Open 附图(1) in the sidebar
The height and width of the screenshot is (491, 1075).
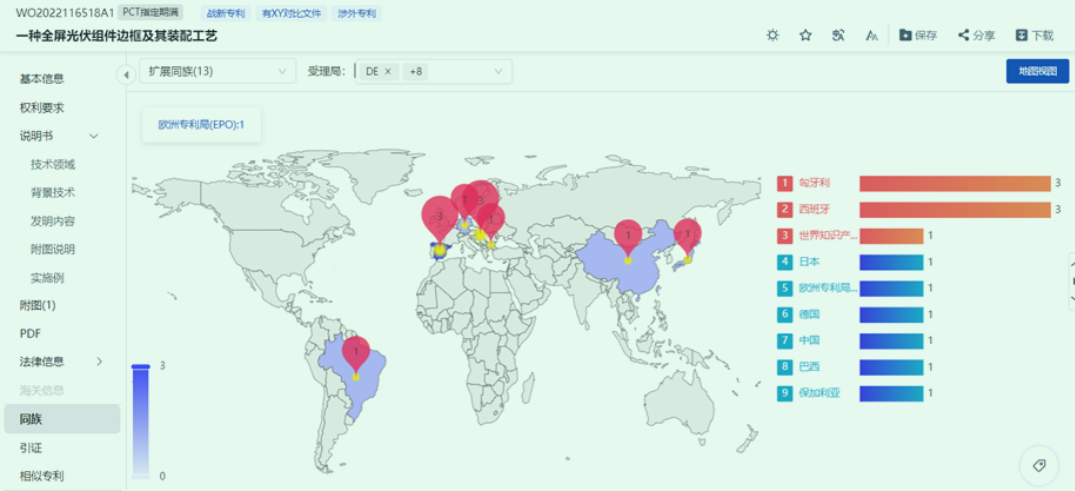coord(38,305)
